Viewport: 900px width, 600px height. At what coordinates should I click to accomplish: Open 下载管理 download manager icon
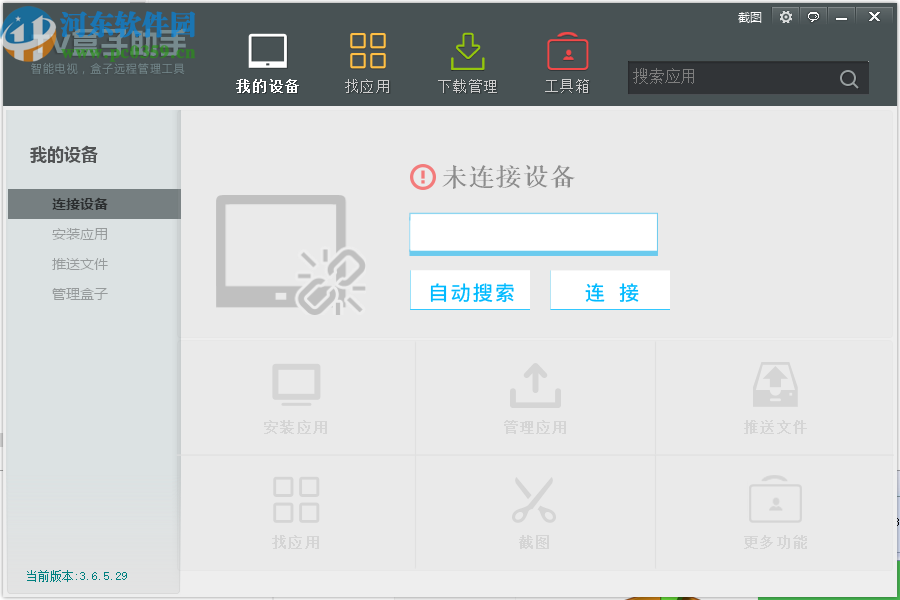tap(467, 50)
